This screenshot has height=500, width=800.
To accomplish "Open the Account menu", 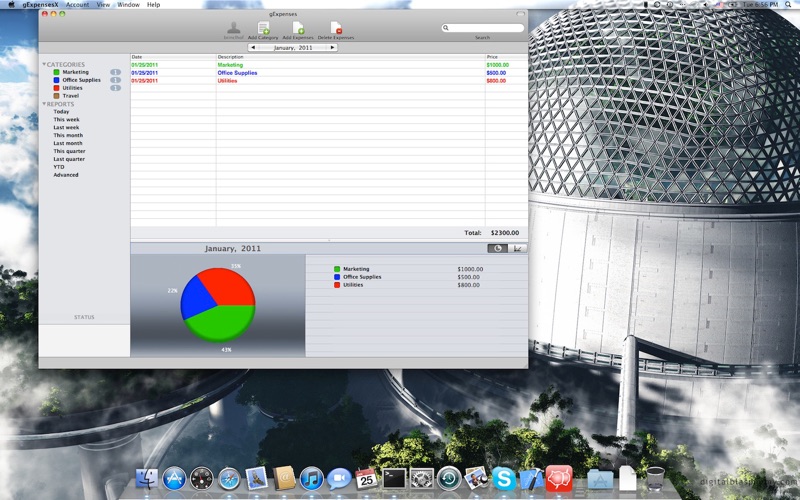I will [x=78, y=5].
